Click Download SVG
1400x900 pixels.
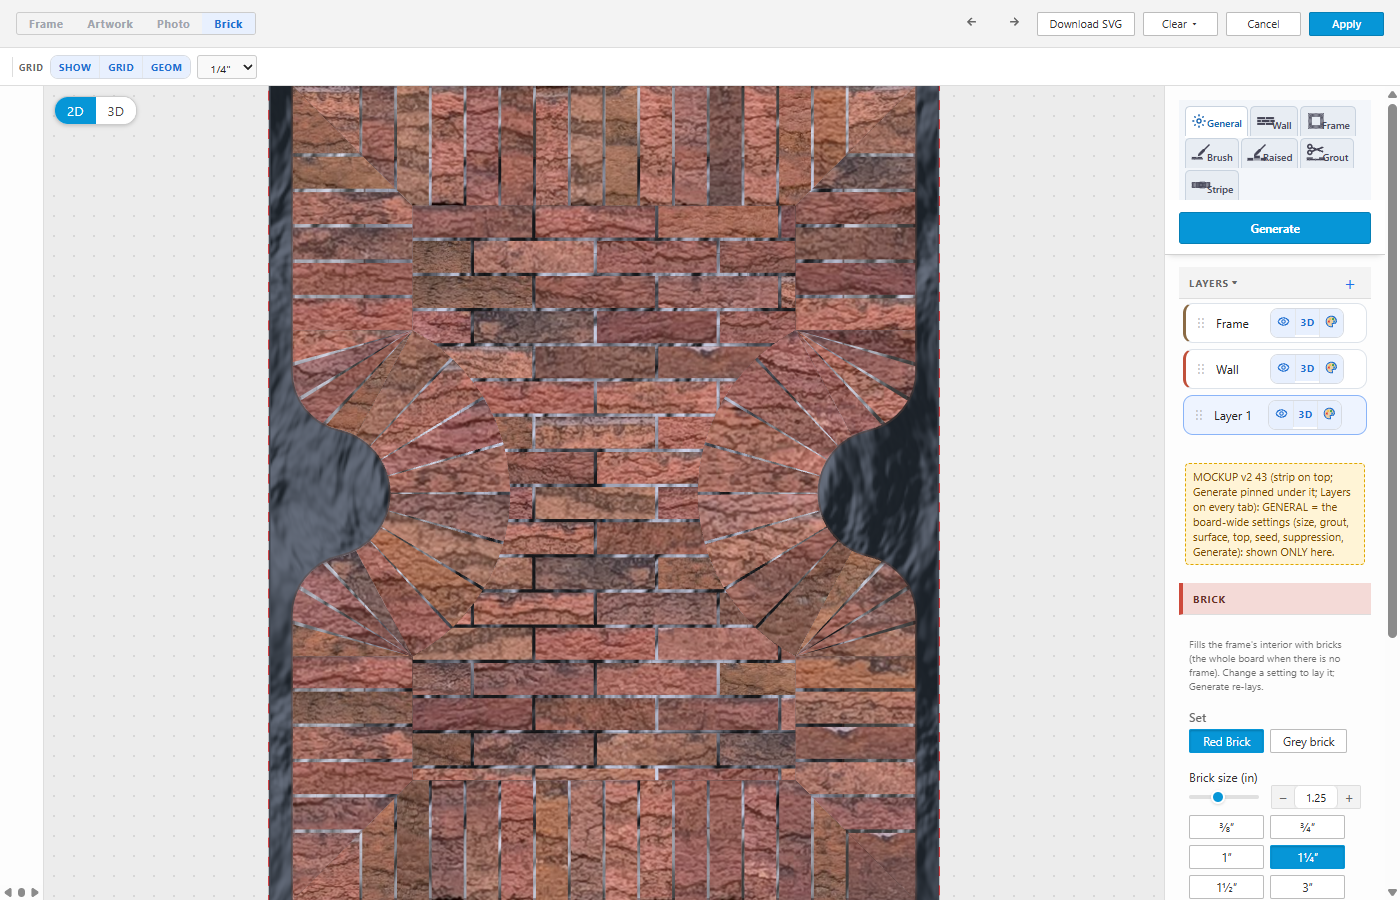pyautogui.click(x=1086, y=24)
